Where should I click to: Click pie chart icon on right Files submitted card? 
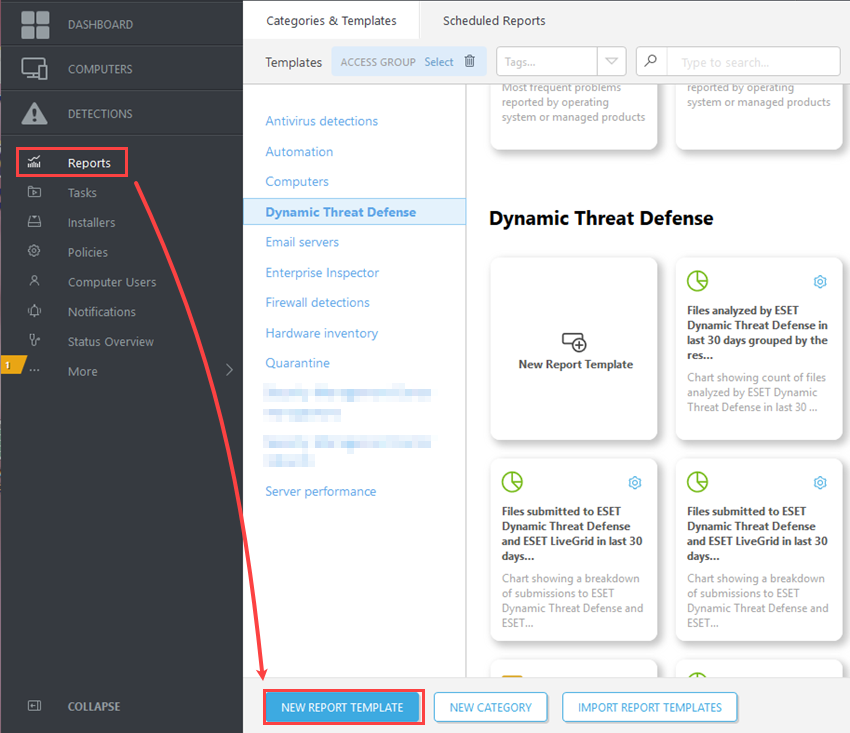pyautogui.click(x=697, y=481)
